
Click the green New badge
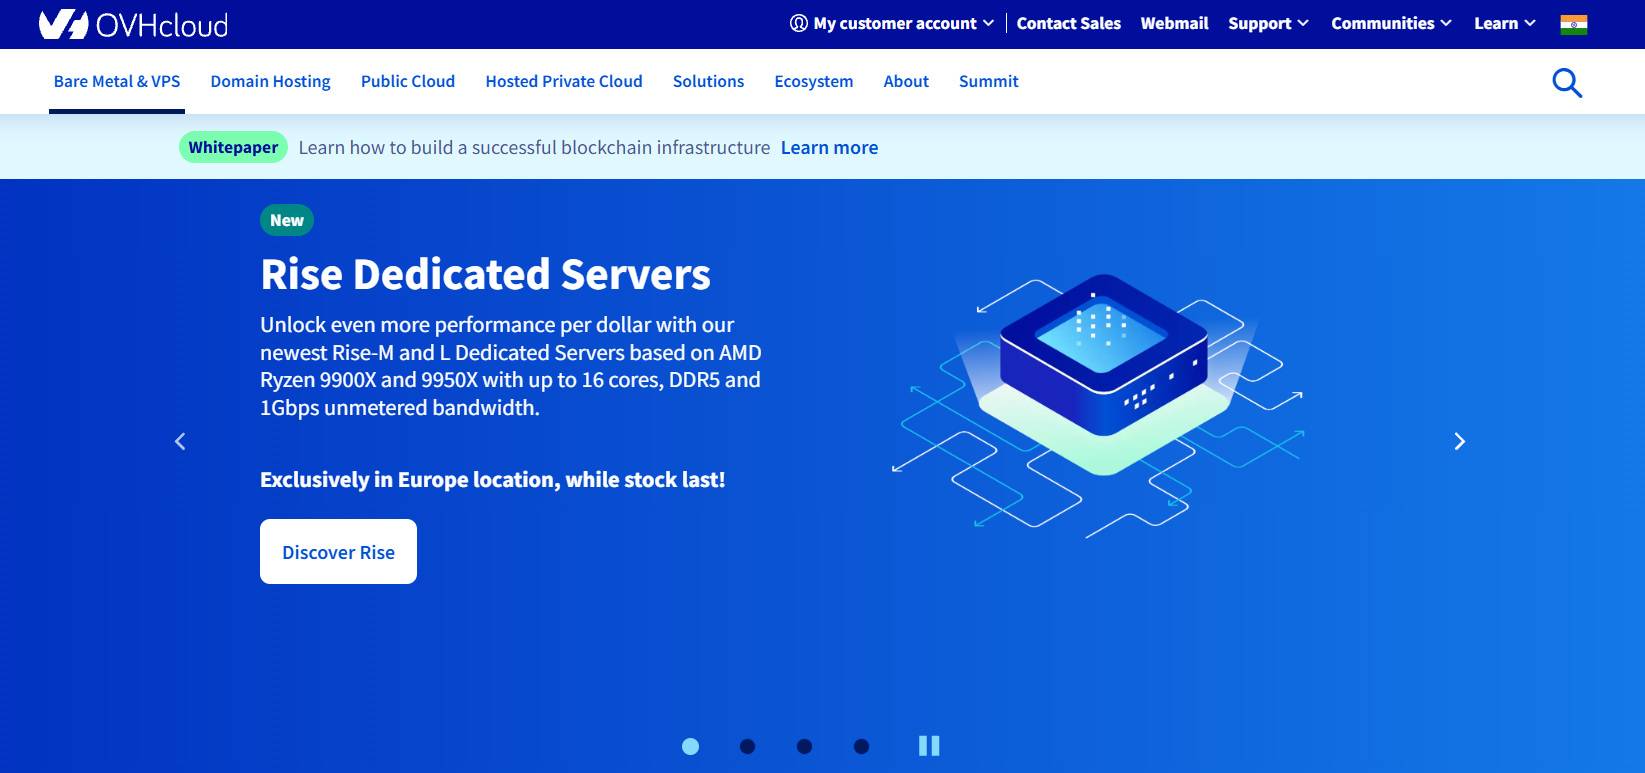tap(287, 220)
